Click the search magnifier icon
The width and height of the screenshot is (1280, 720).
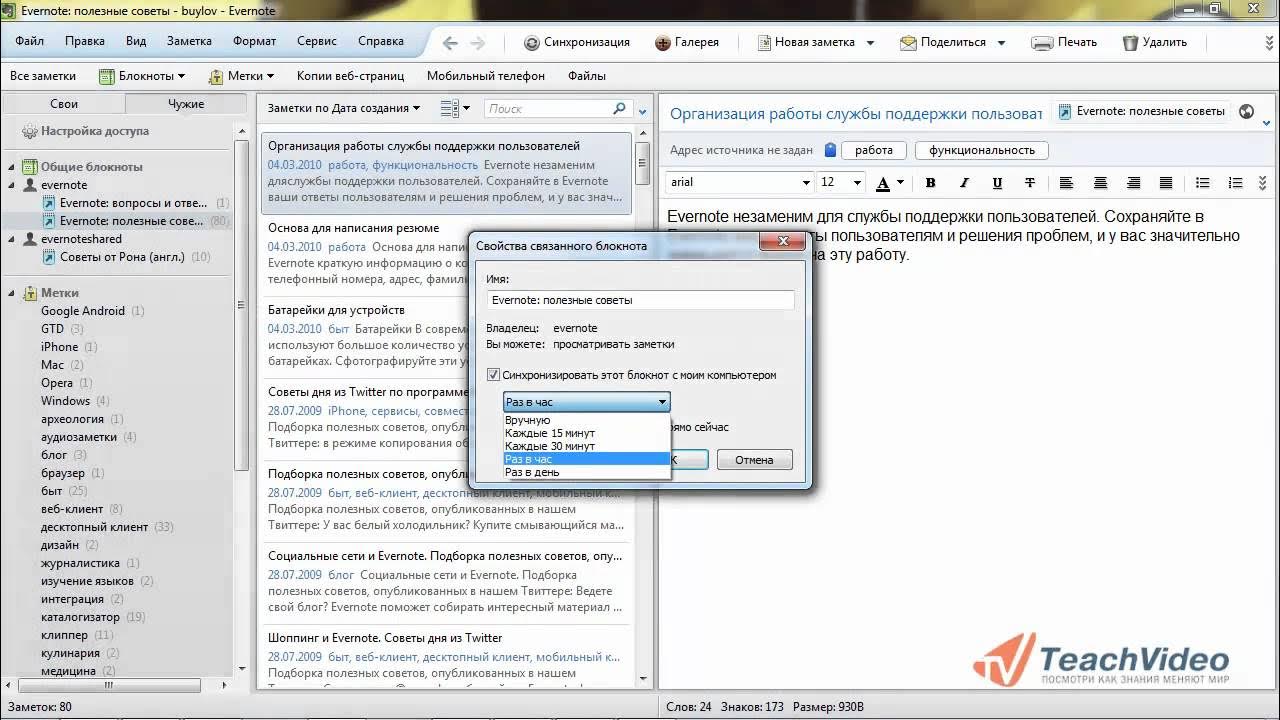point(619,108)
